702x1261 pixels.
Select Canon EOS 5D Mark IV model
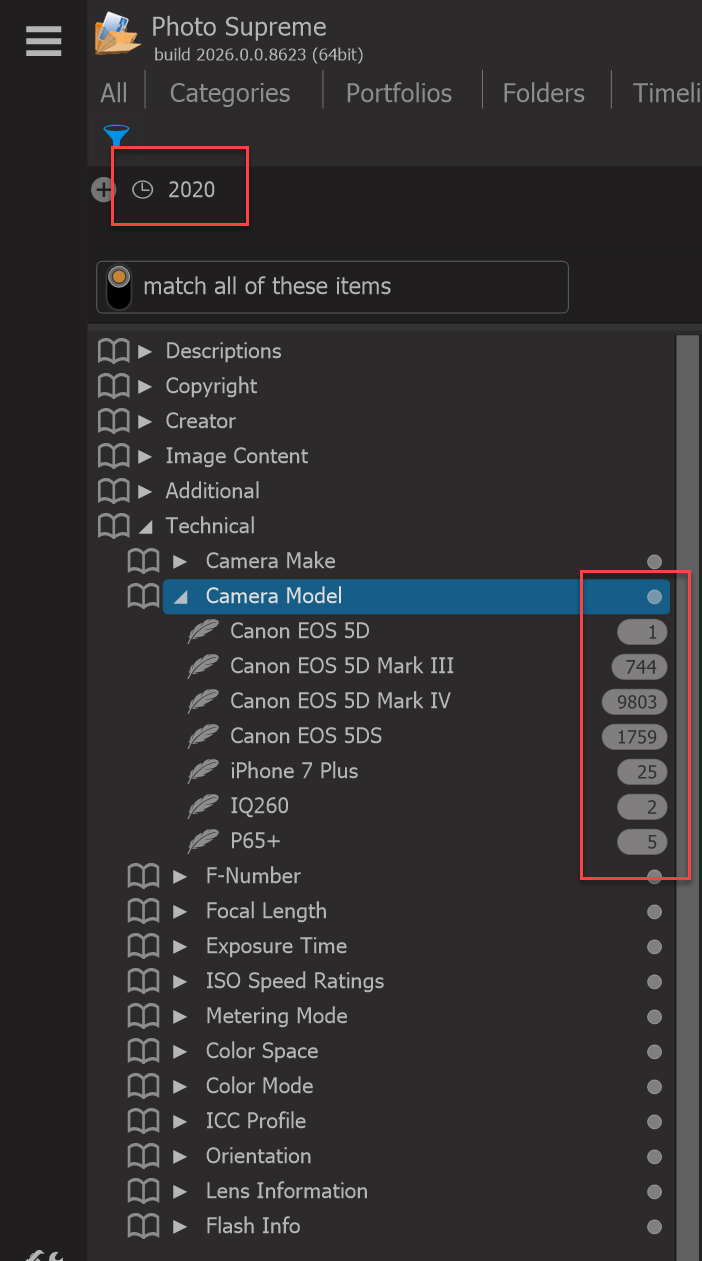tap(340, 701)
